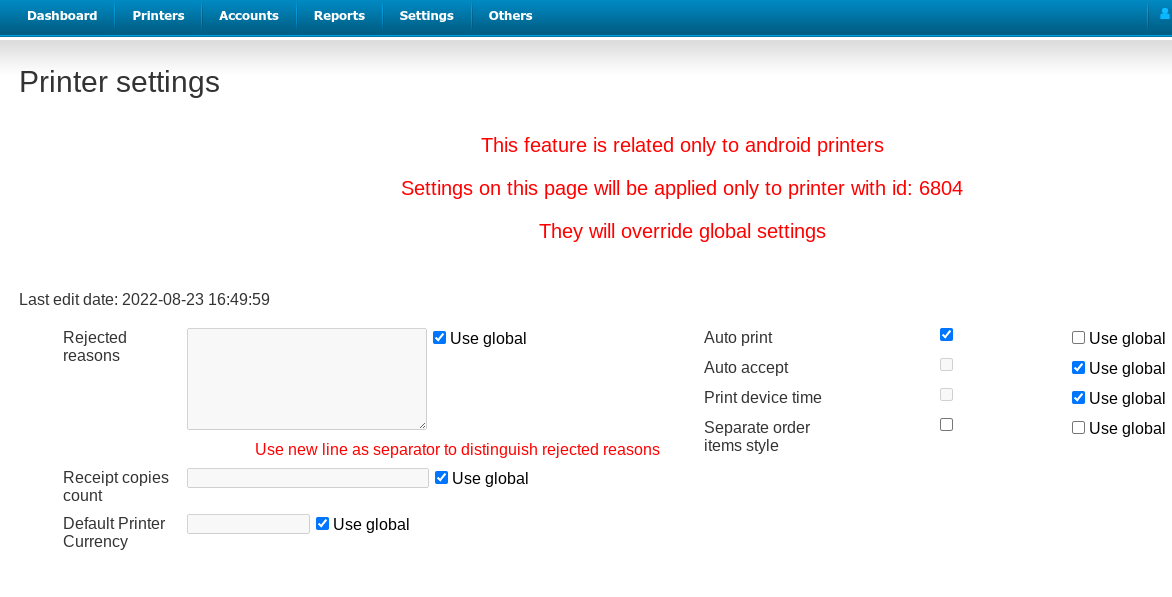Uncheck Use global for Print device time
The image size is (1172, 597).
pos(1078,398)
